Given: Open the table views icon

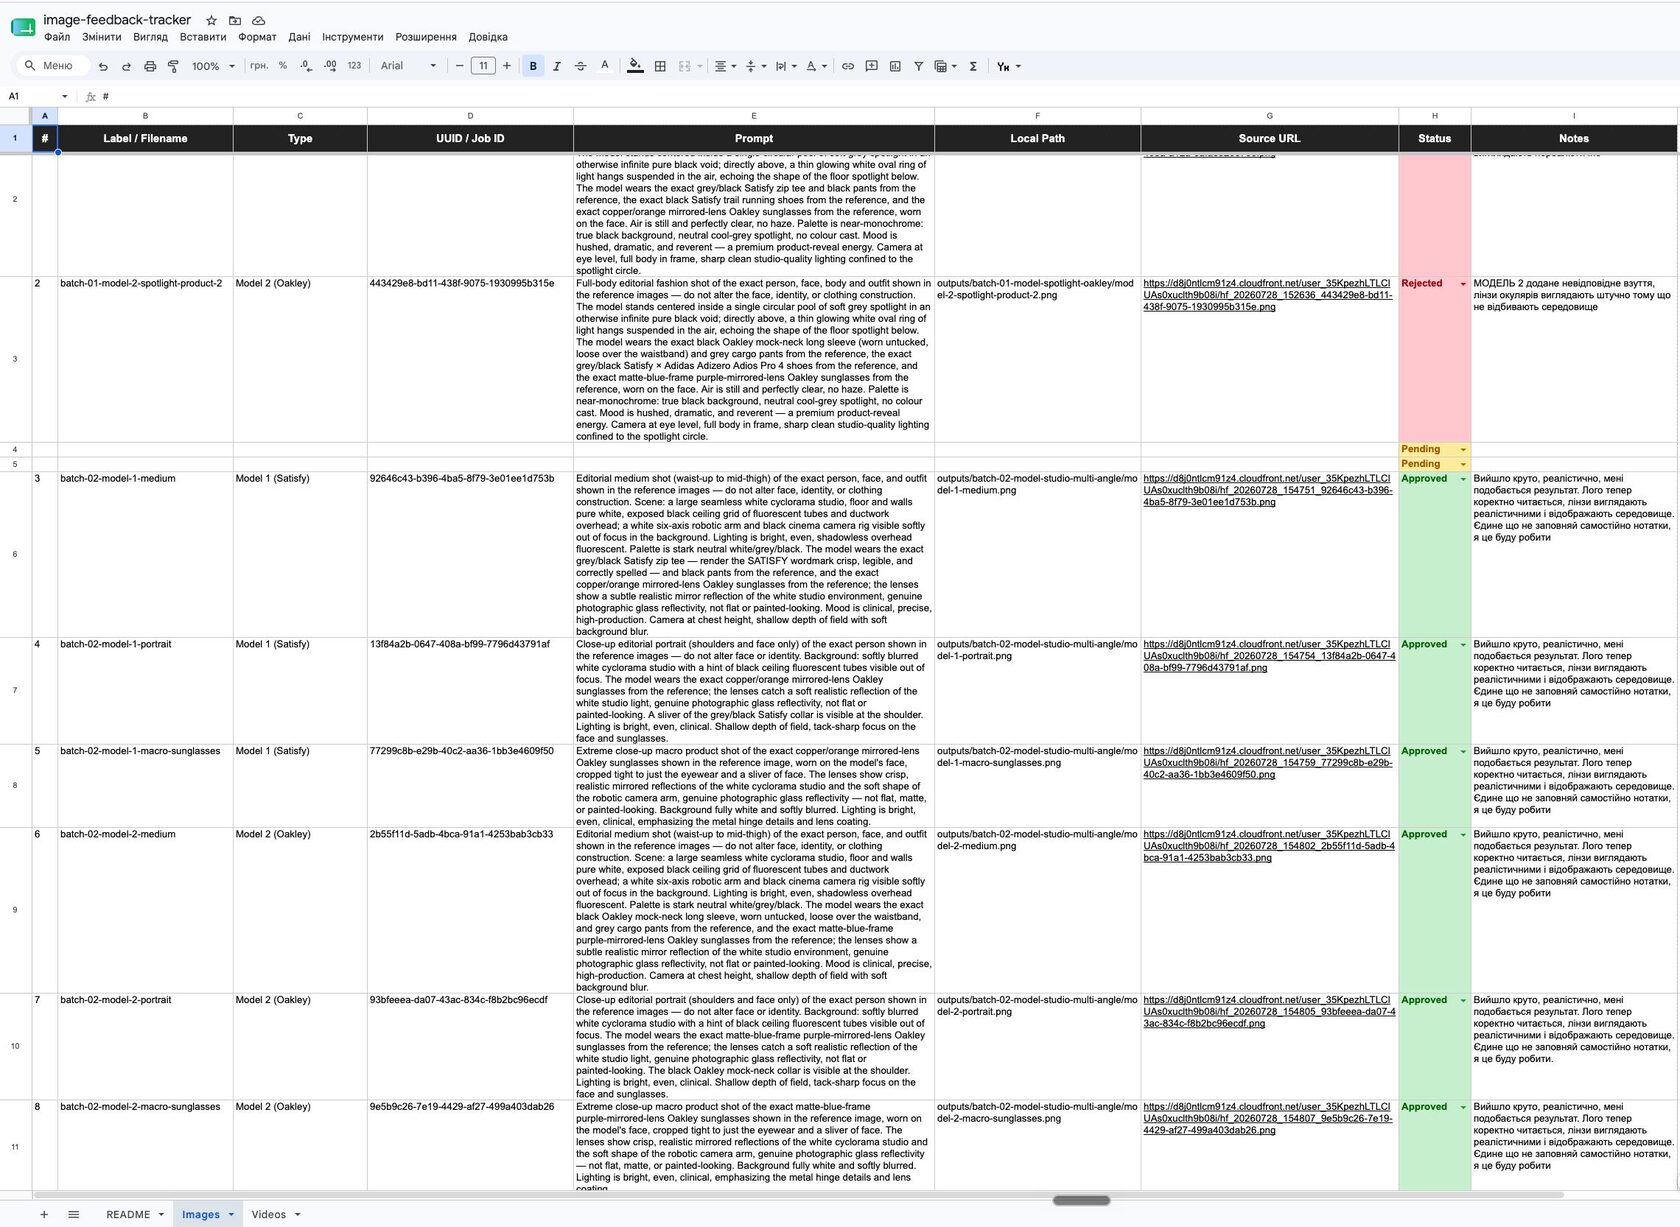Looking at the screenshot, I should click(945, 66).
